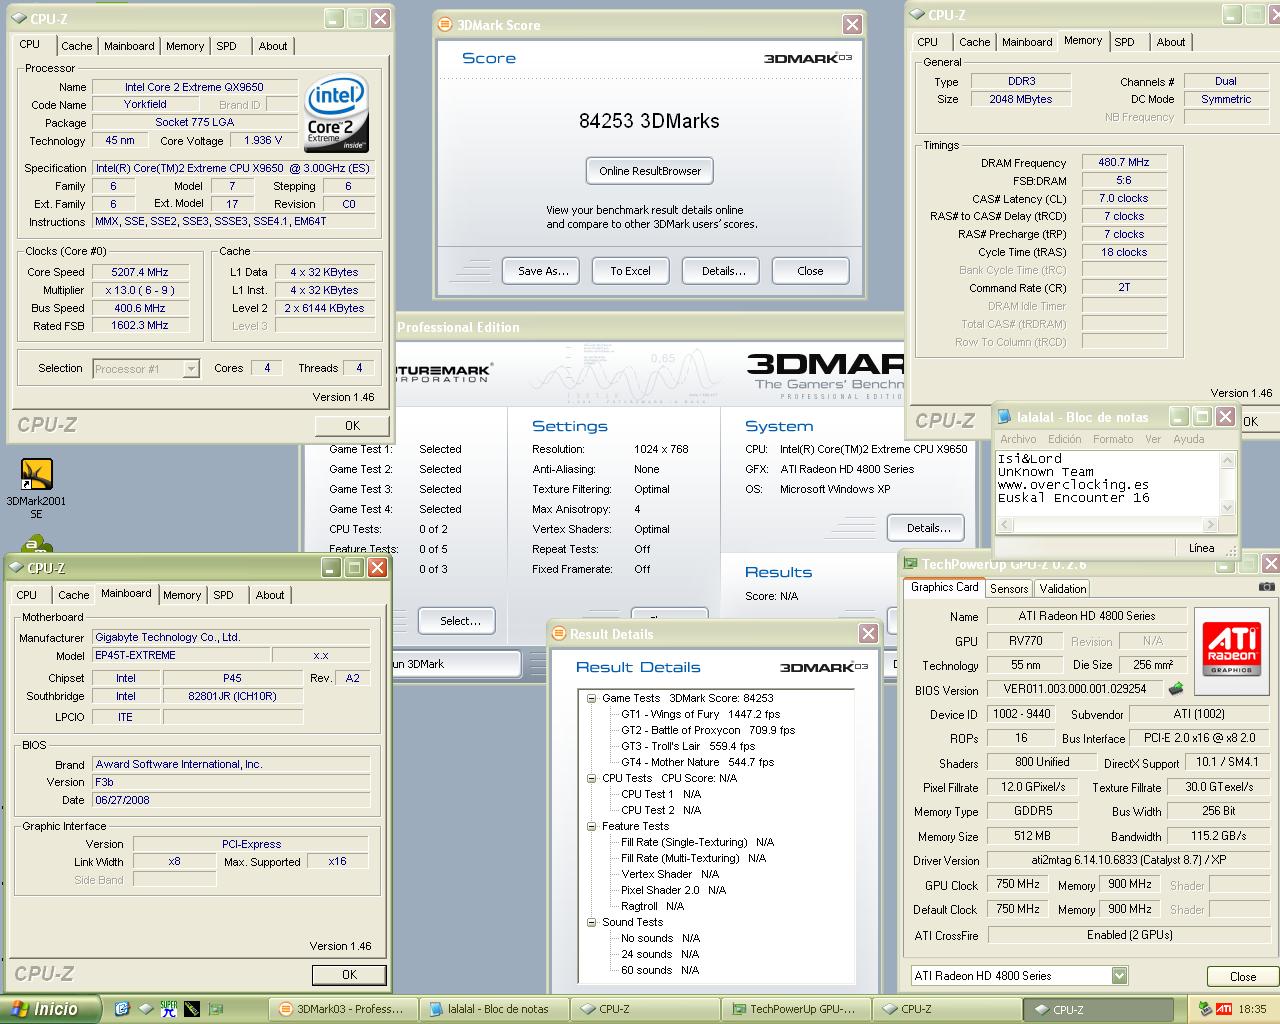Click the Intel Core 2 Extreme logo

[336, 113]
